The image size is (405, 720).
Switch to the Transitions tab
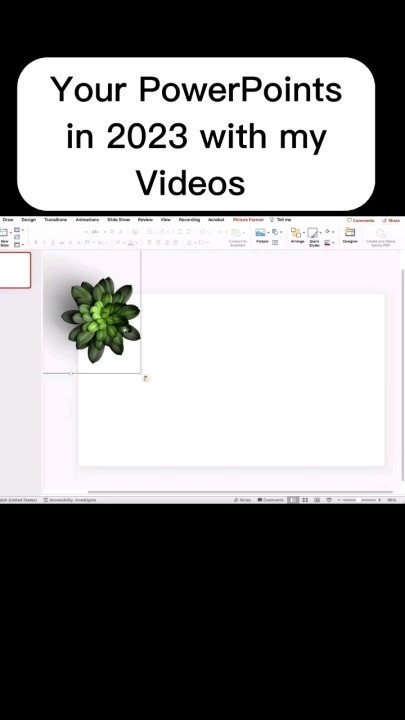(56, 220)
